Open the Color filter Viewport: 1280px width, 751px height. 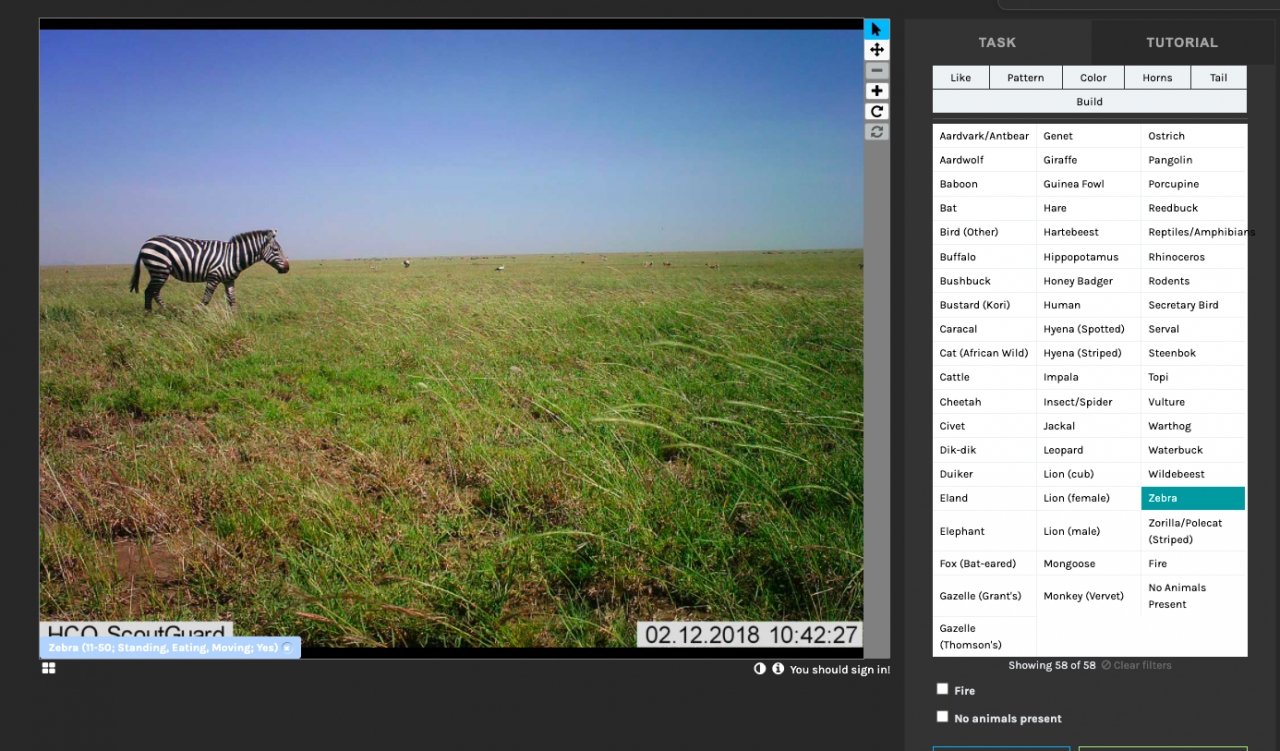coord(1093,78)
